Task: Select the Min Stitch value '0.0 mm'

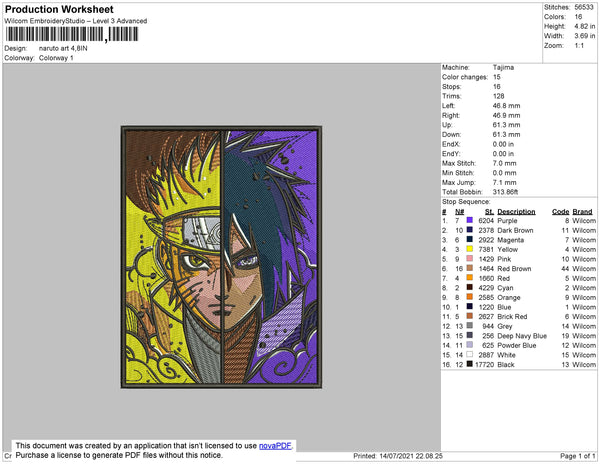Action: coord(504,173)
